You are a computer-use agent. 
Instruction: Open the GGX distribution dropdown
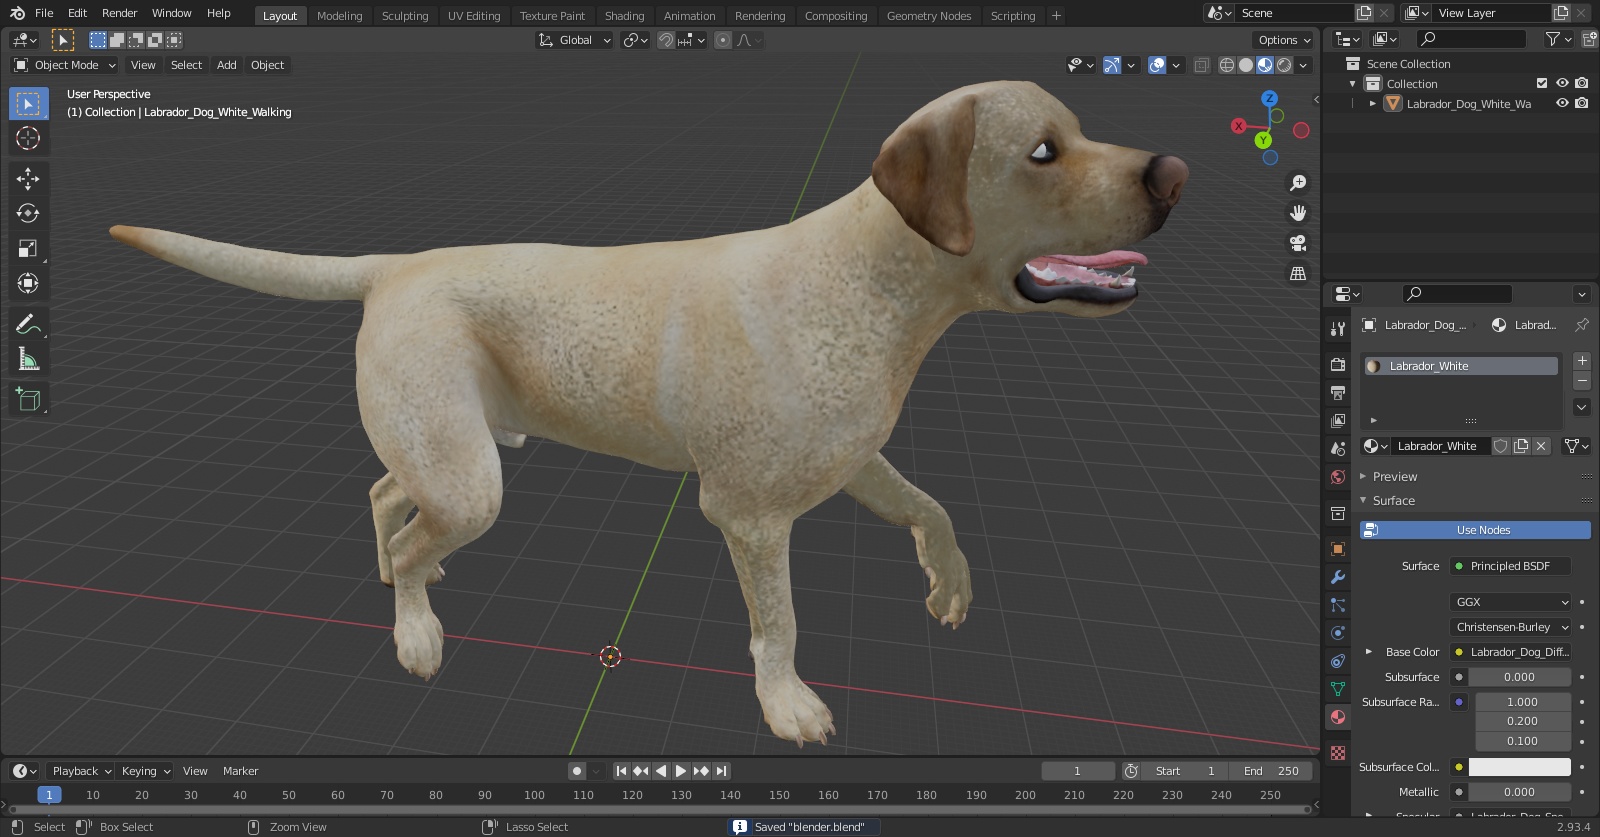(1510, 602)
